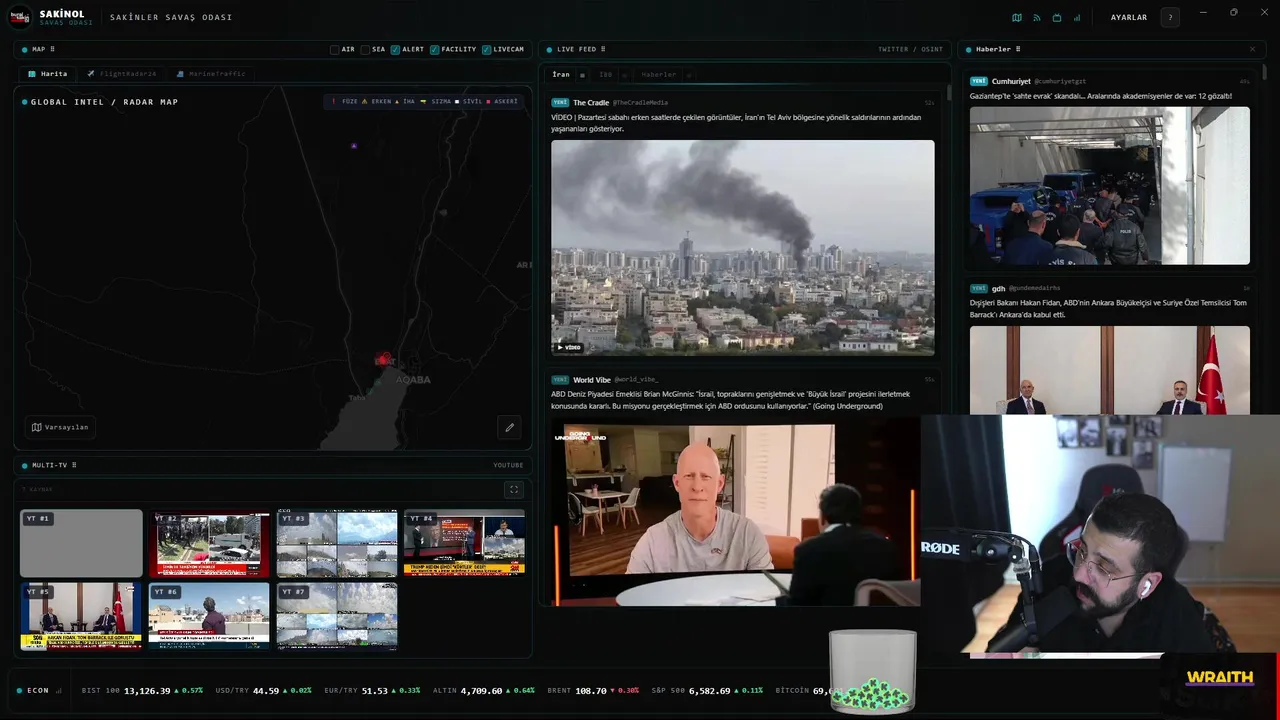Select the YT #7 camera grid thumbnail
The width and height of the screenshot is (1280, 720).
tap(337, 616)
